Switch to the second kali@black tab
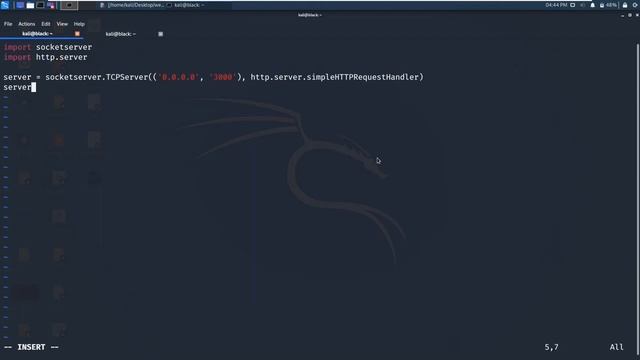 pos(121,34)
